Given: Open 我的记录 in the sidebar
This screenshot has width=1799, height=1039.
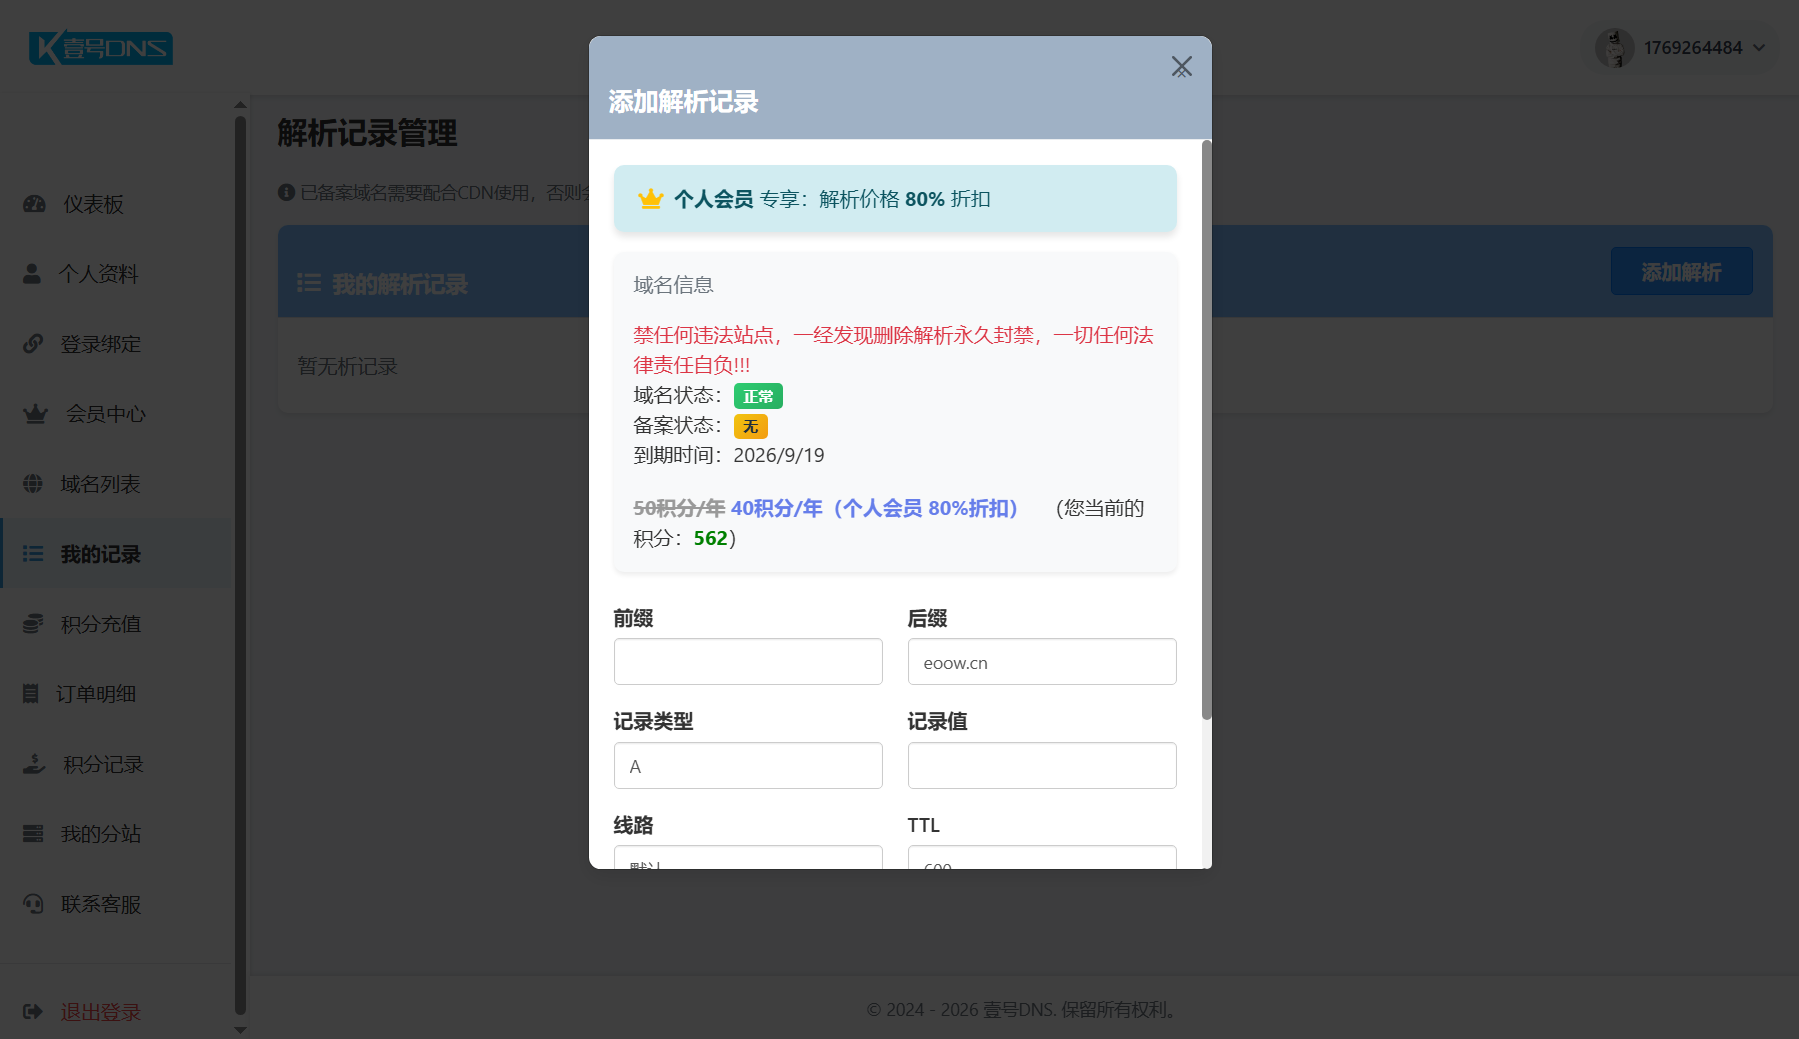Looking at the screenshot, I should pyautogui.click(x=100, y=554).
